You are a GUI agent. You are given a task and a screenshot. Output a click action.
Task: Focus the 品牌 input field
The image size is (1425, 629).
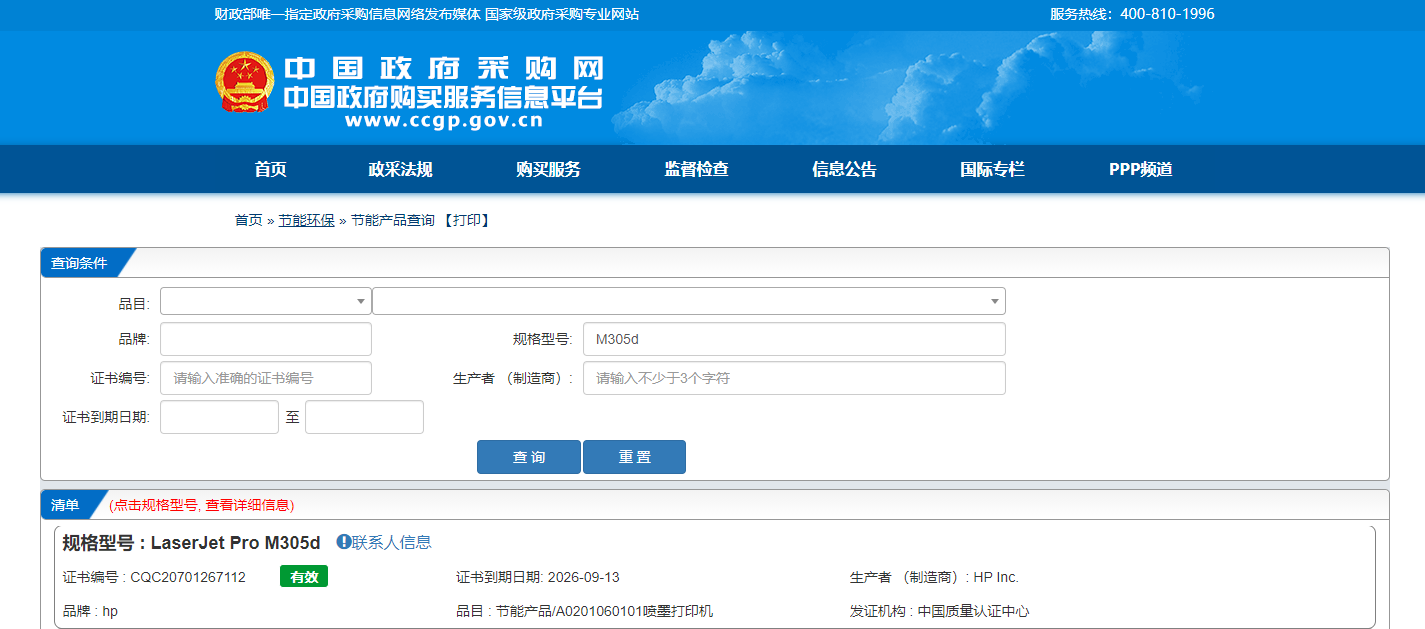pyautogui.click(x=265, y=339)
